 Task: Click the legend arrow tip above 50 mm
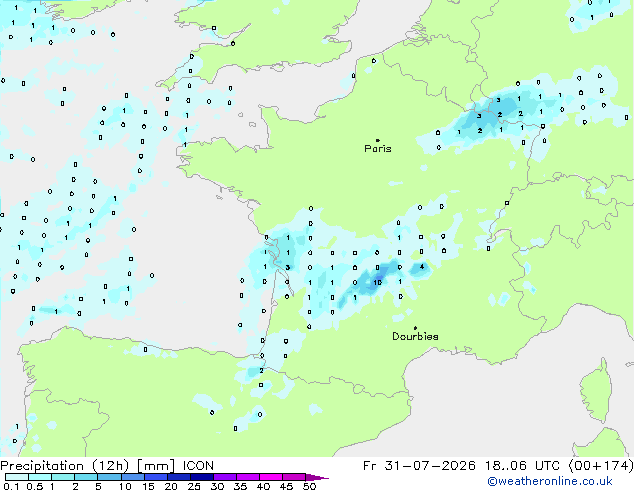tap(317, 477)
